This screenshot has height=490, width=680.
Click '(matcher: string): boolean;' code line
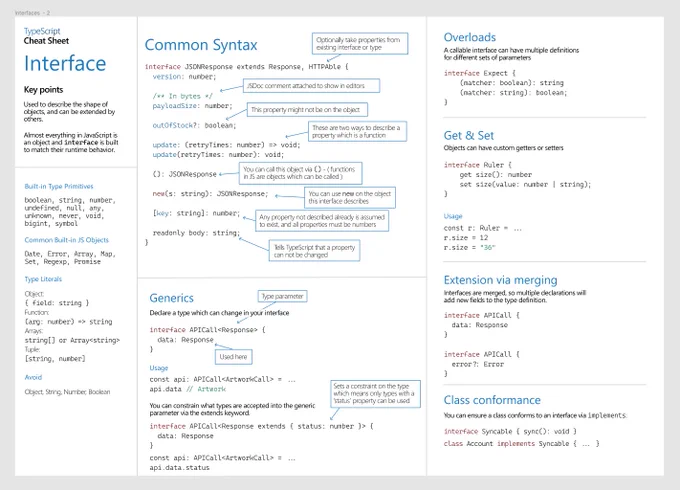click(513, 93)
